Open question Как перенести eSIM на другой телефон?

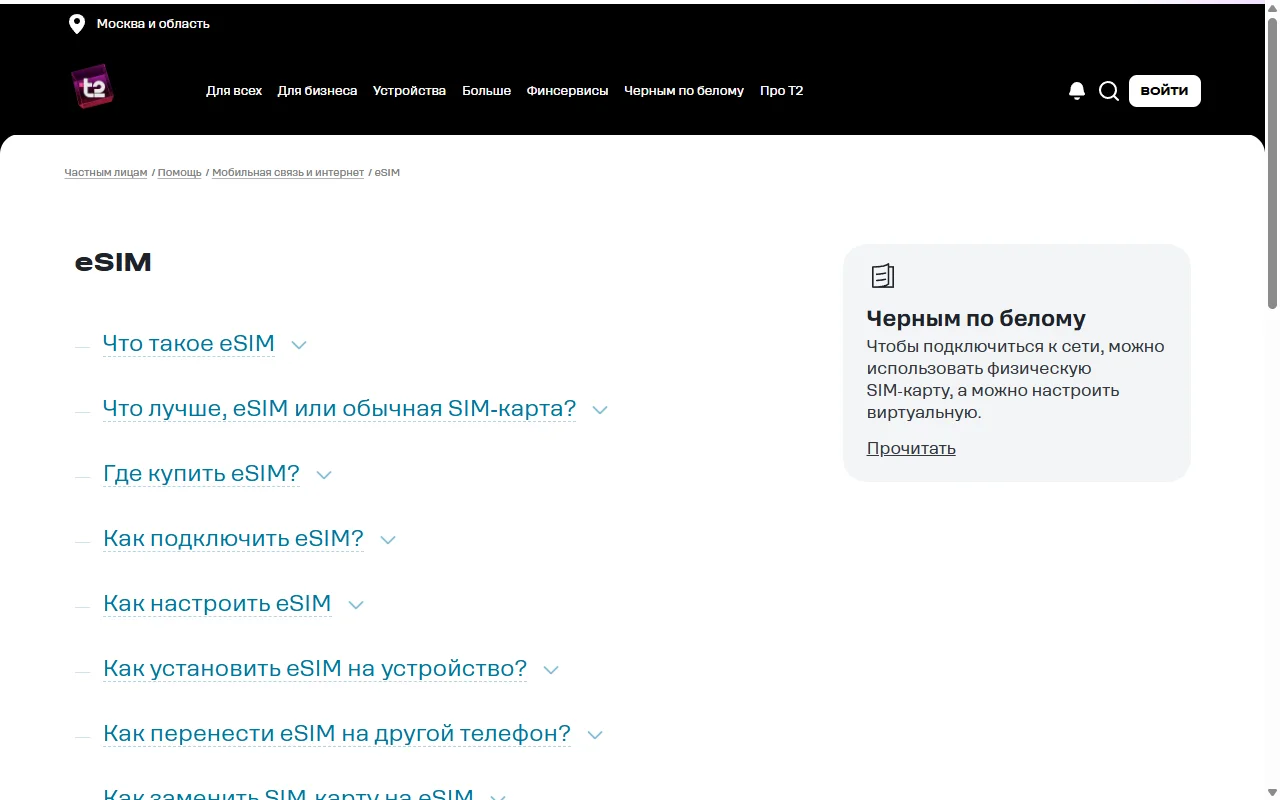pyautogui.click(x=337, y=734)
